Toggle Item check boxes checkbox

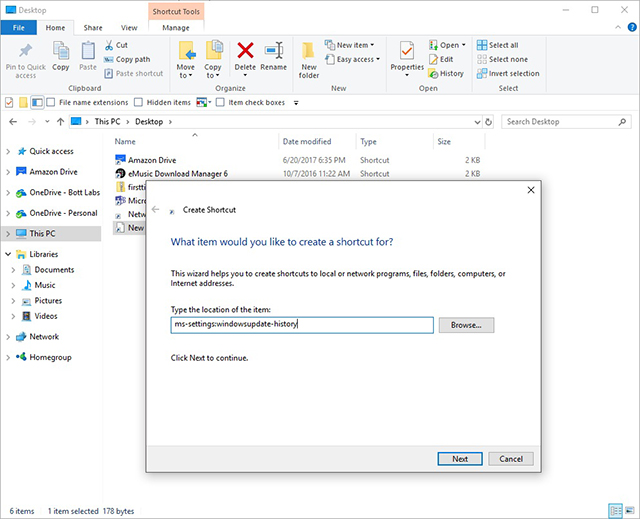pos(220,102)
